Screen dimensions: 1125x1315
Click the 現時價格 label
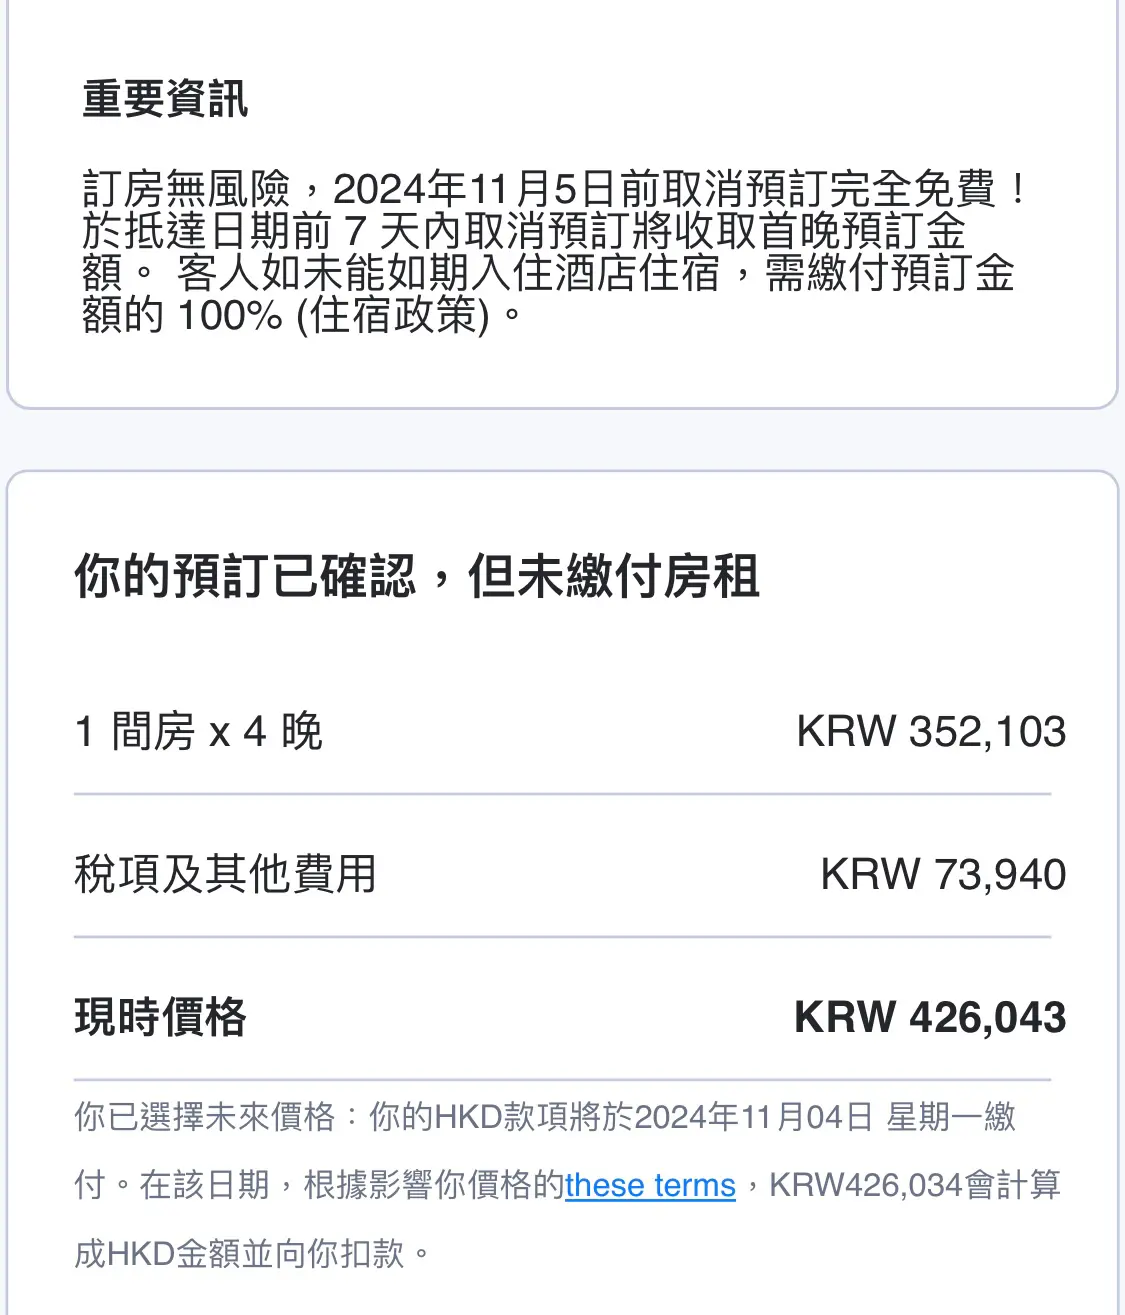tap(161, 1017)
